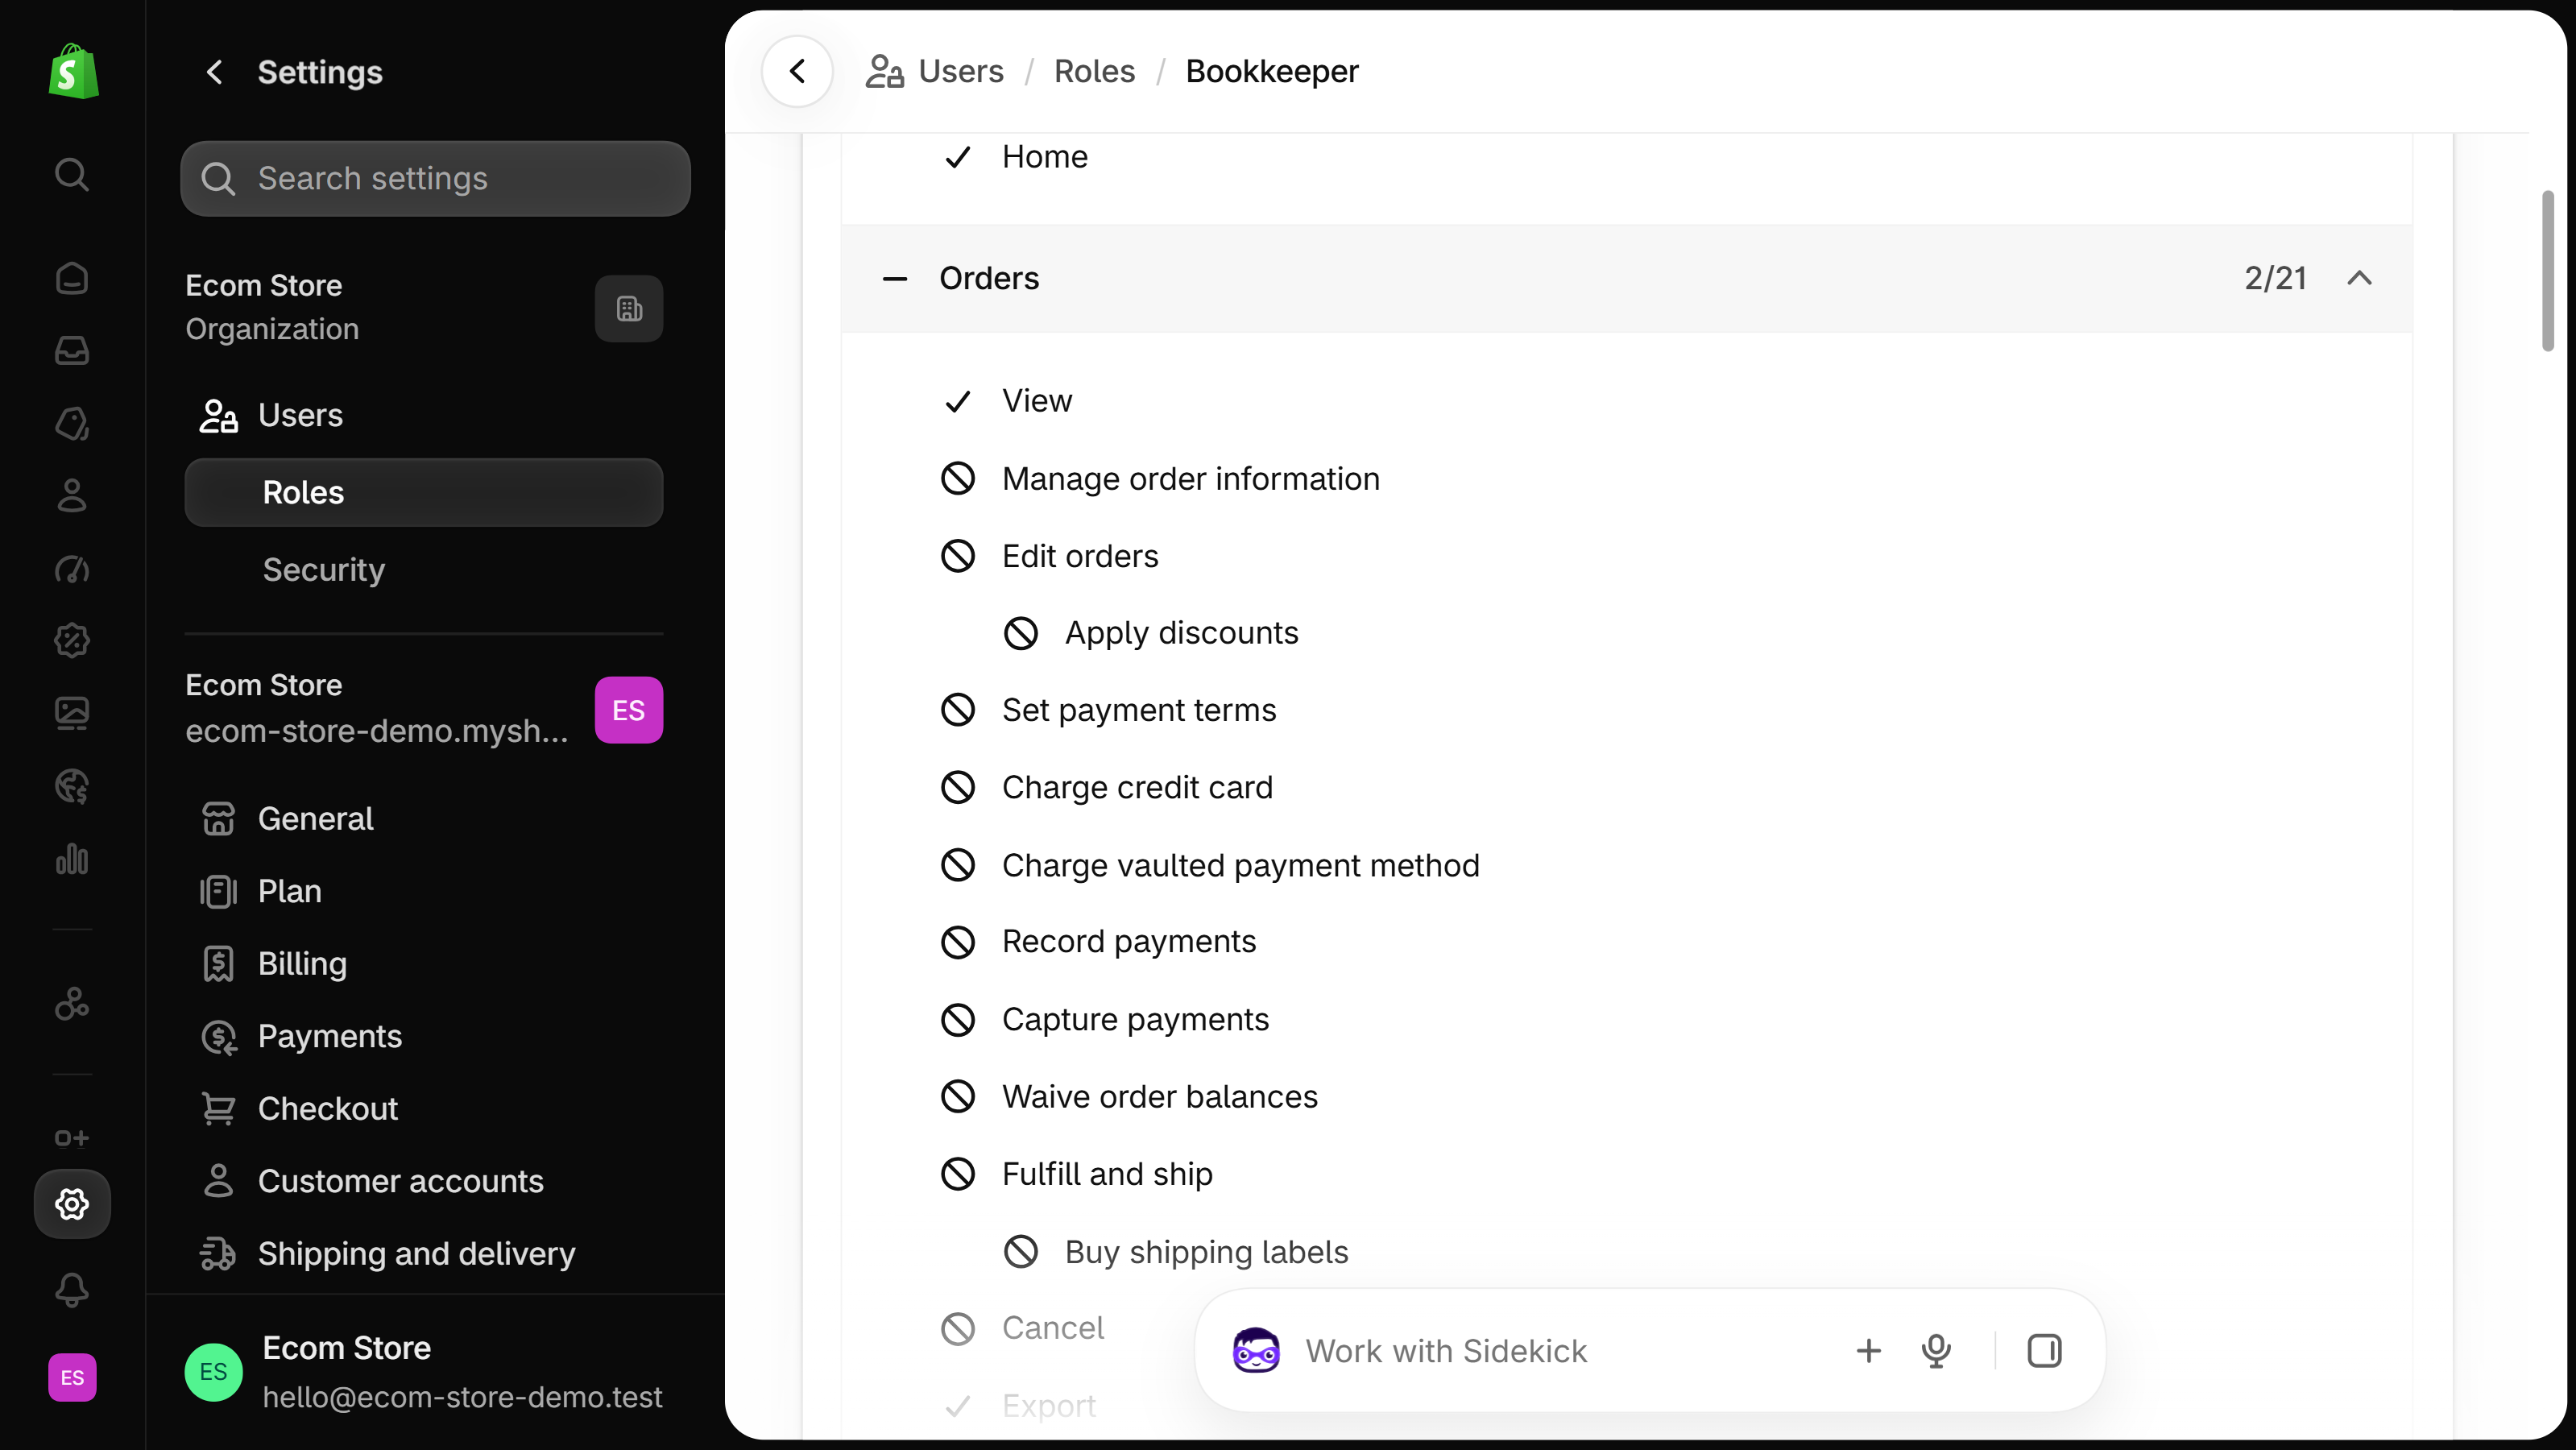Image resolution: width=2576 pixels, height=1450 pixels.
Task: Click the notifications bell icon
Action: [71, 1289]
